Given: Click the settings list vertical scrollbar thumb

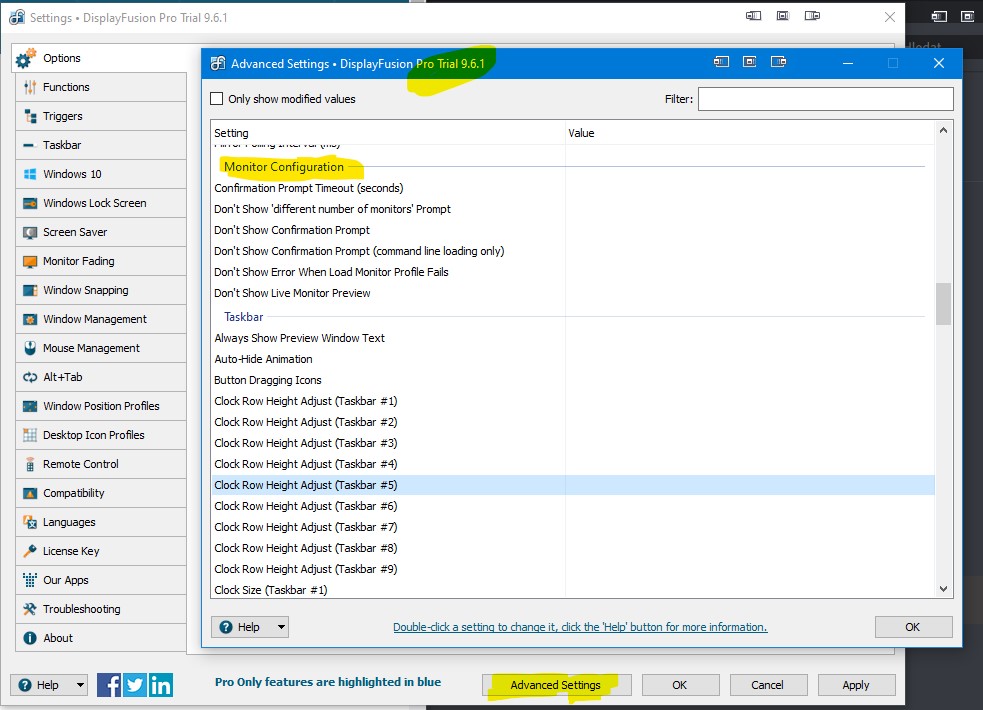Looking at the screenshot, I should tap(943, 304).
